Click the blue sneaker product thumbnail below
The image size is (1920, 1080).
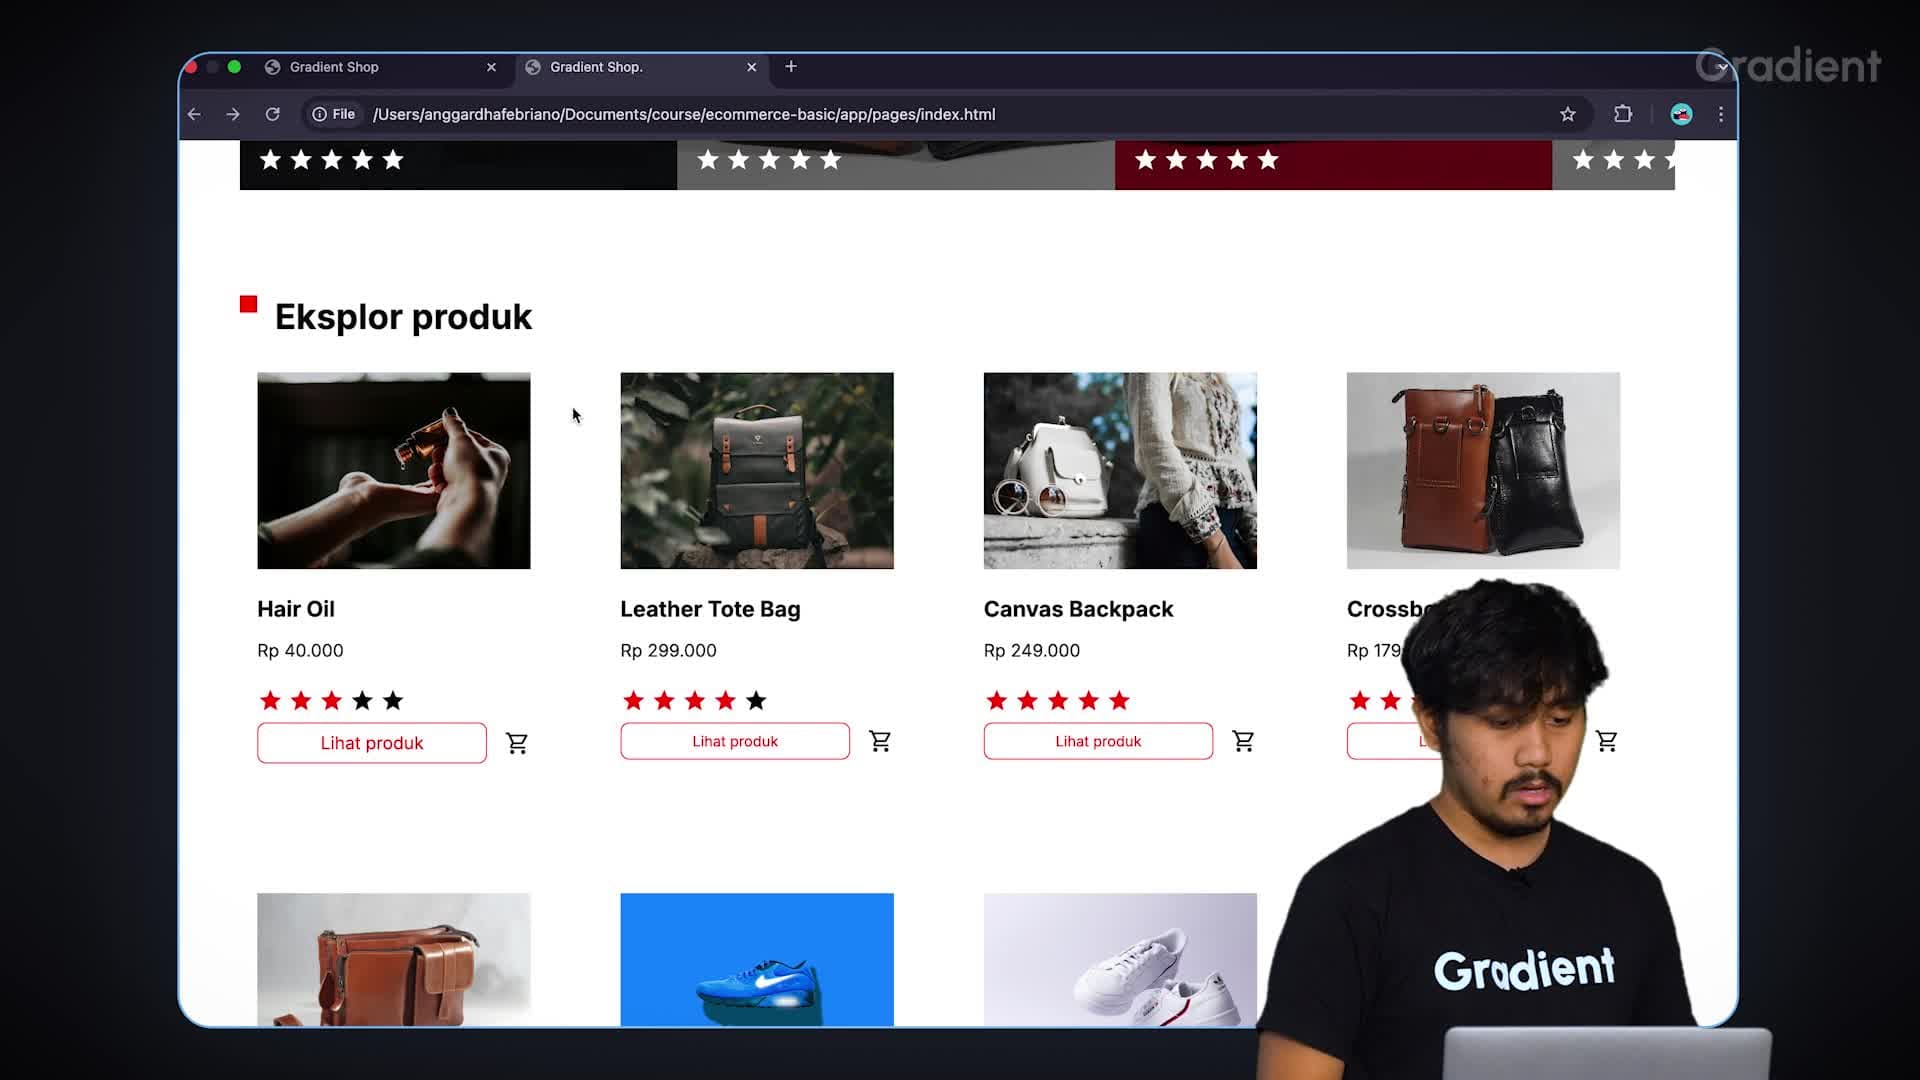pos(756,959)
